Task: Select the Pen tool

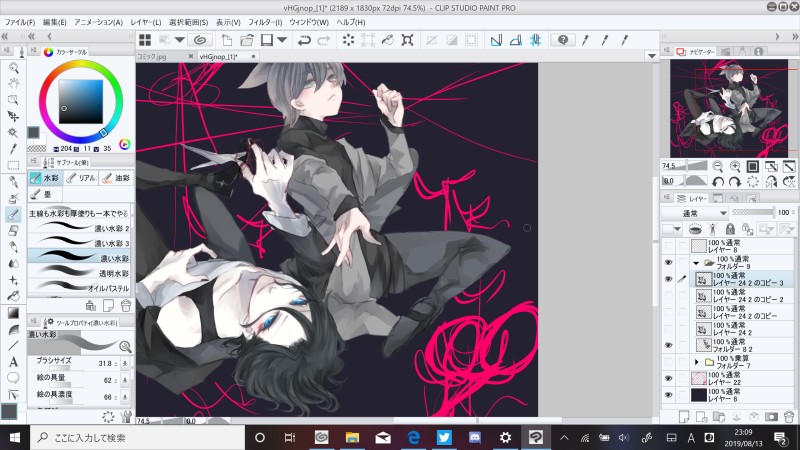Action: tap(13, 182)
